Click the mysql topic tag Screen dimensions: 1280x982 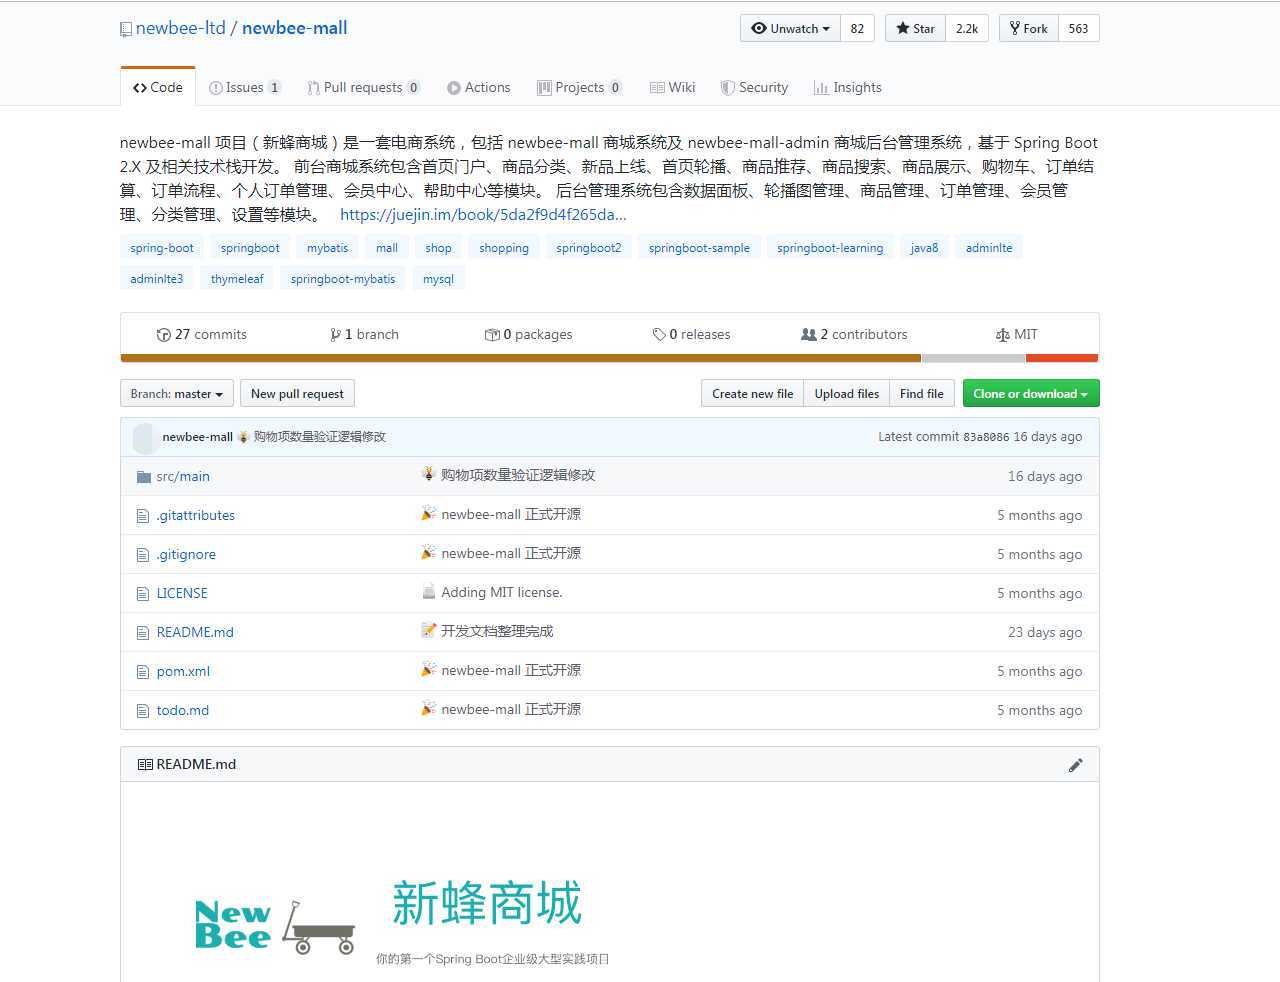438,279
